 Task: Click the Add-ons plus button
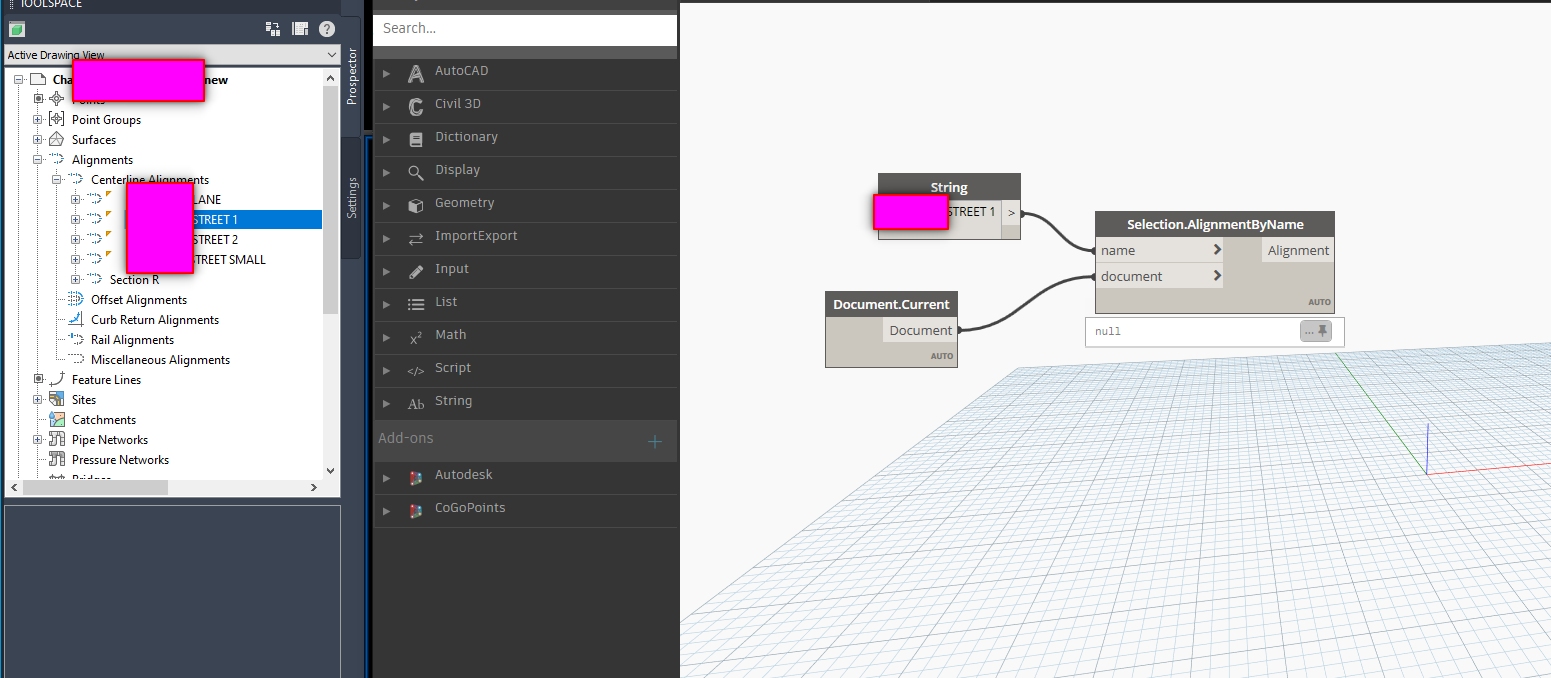[x=655, y=441]
